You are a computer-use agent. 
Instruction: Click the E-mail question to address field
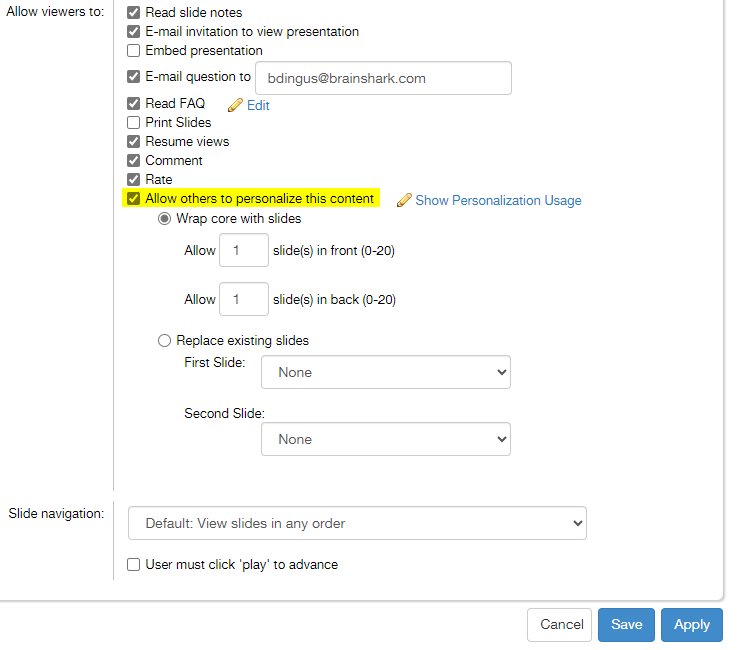coord(383,78)
